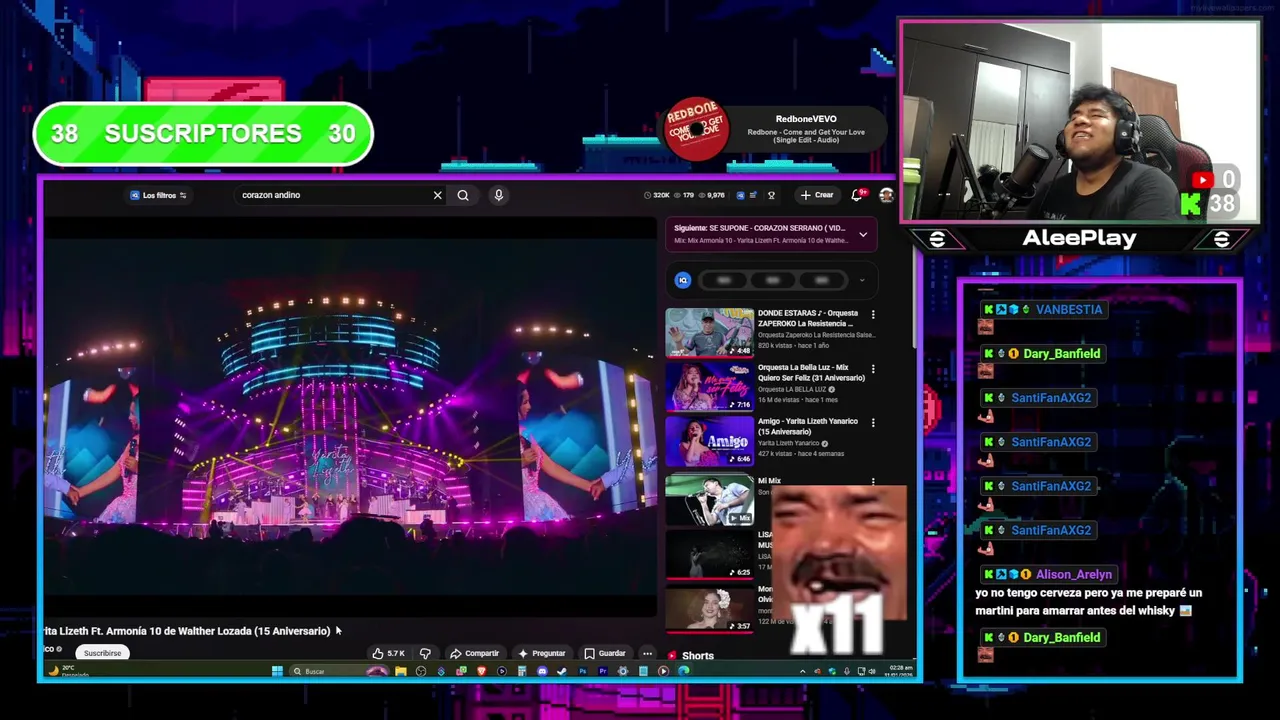Open the Amigo video thumbnail

point(710,441)
